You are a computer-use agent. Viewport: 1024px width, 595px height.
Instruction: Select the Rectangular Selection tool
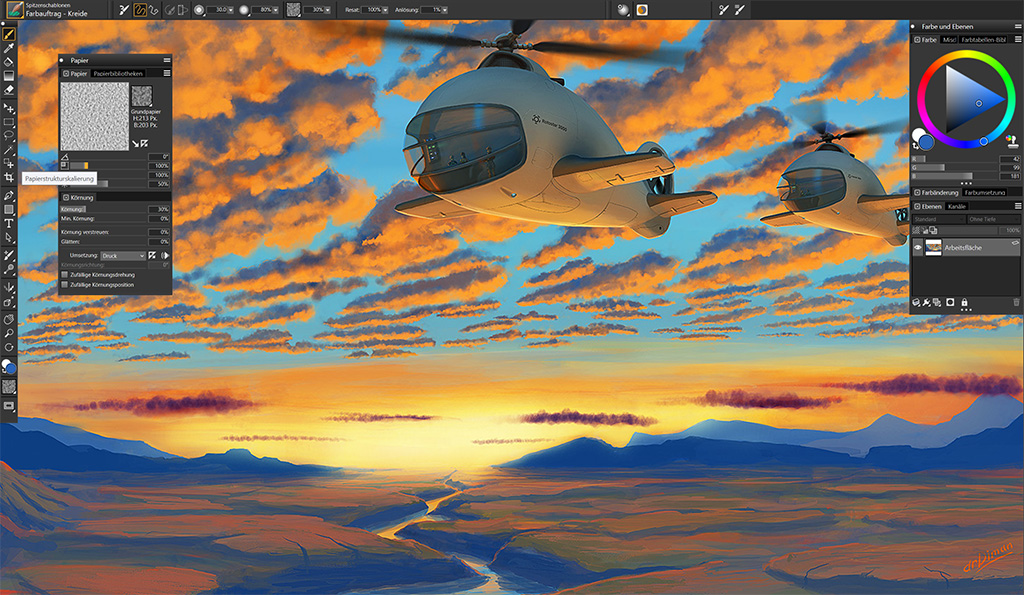(x=8, y=122)
